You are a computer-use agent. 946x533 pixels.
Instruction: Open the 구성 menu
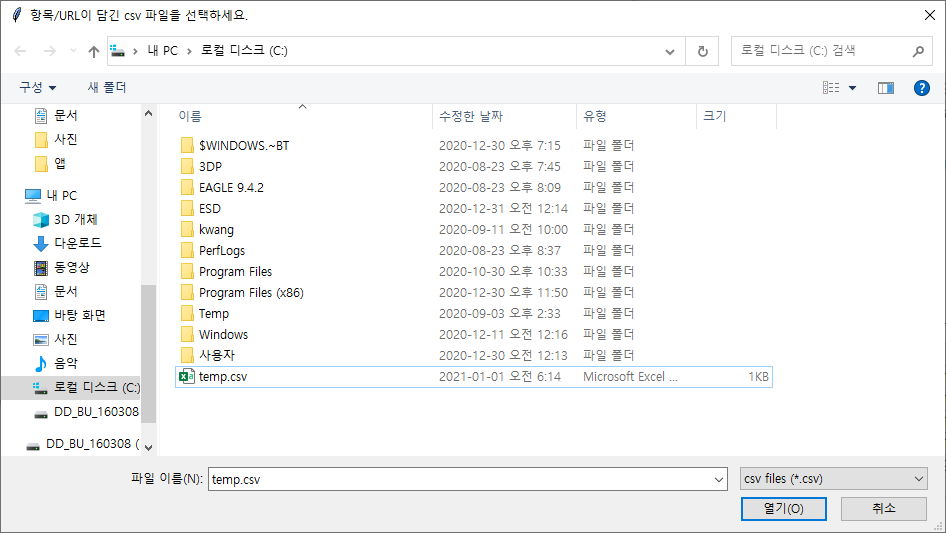pos(37,88)
